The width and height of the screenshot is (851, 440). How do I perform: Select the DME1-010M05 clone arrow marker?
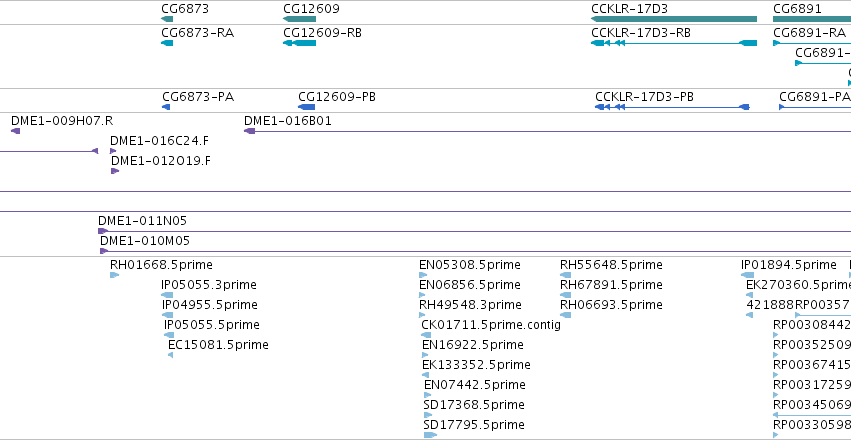[x=104, y=251]
